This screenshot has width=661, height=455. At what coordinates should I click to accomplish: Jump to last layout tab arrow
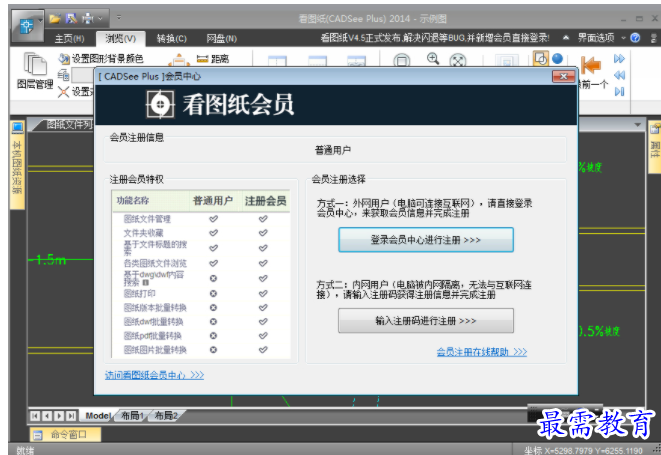pos(72,416)
